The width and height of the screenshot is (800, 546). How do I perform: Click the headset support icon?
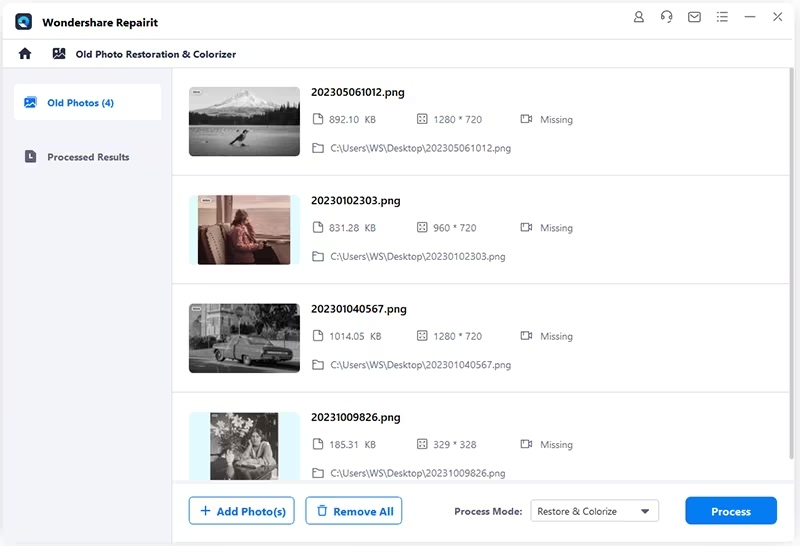click(x=667, y=18)
